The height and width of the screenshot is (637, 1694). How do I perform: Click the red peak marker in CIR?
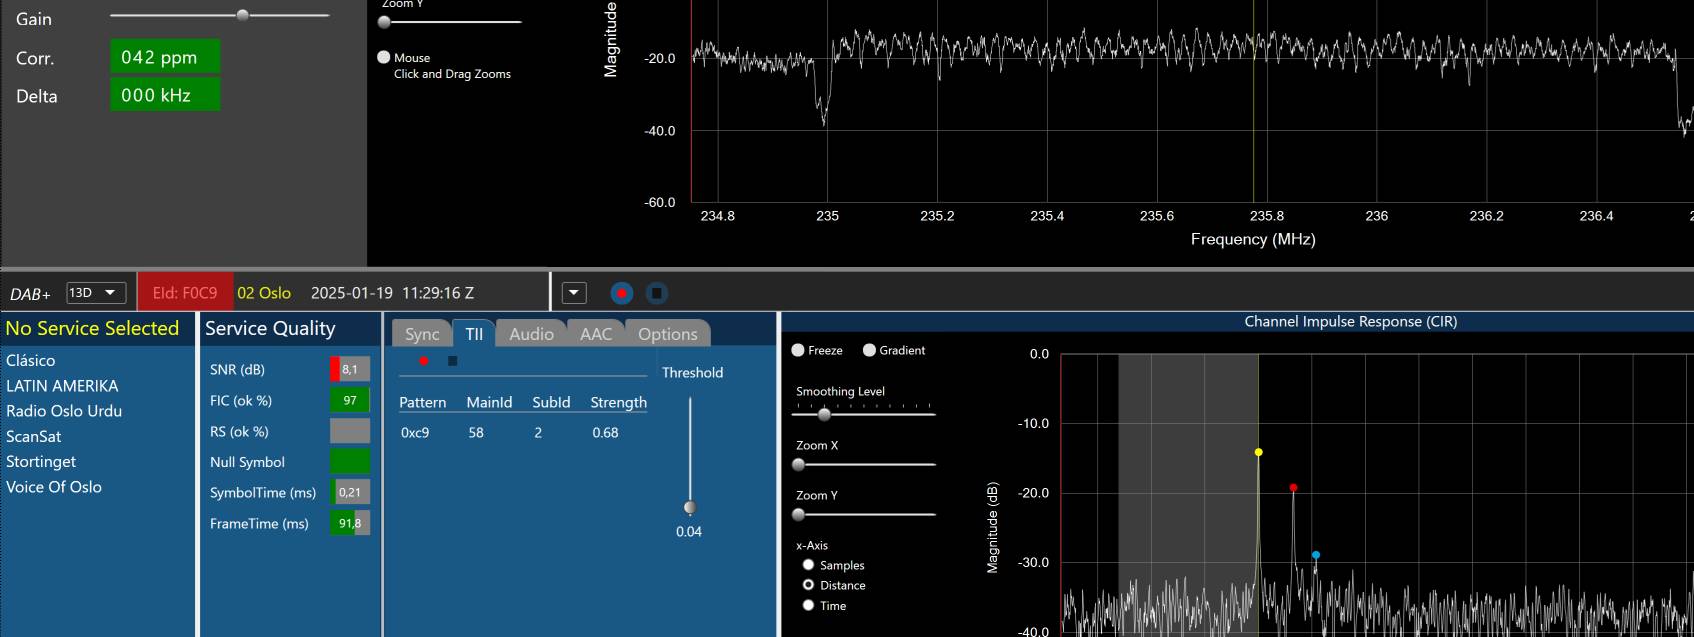point(1293,488)
